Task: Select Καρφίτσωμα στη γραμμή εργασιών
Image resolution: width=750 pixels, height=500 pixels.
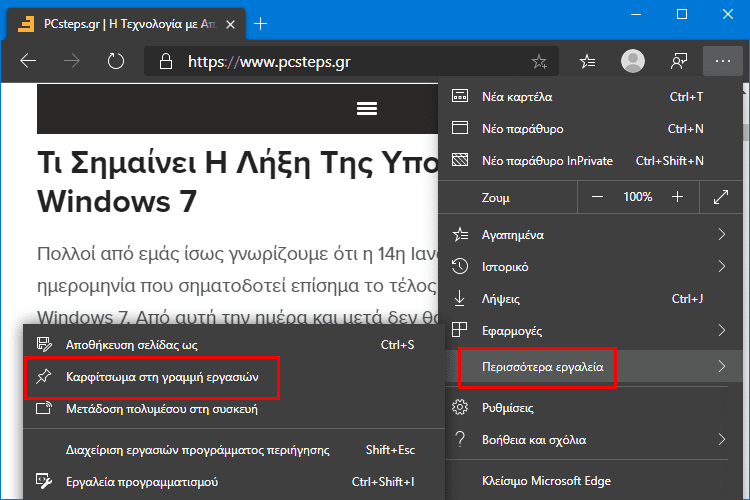Action: pyautogui.click(x=234, y=377)
